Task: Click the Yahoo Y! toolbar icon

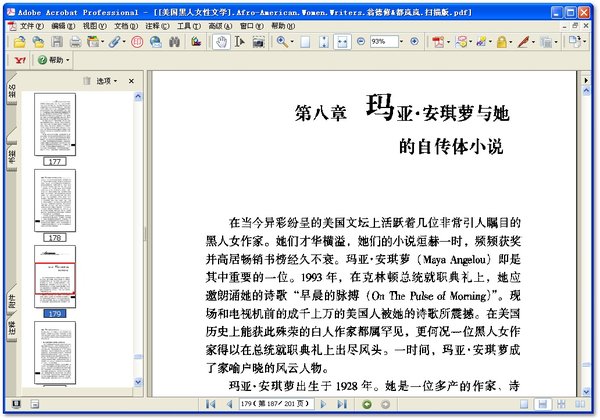Action: click(x=20, y=60)
